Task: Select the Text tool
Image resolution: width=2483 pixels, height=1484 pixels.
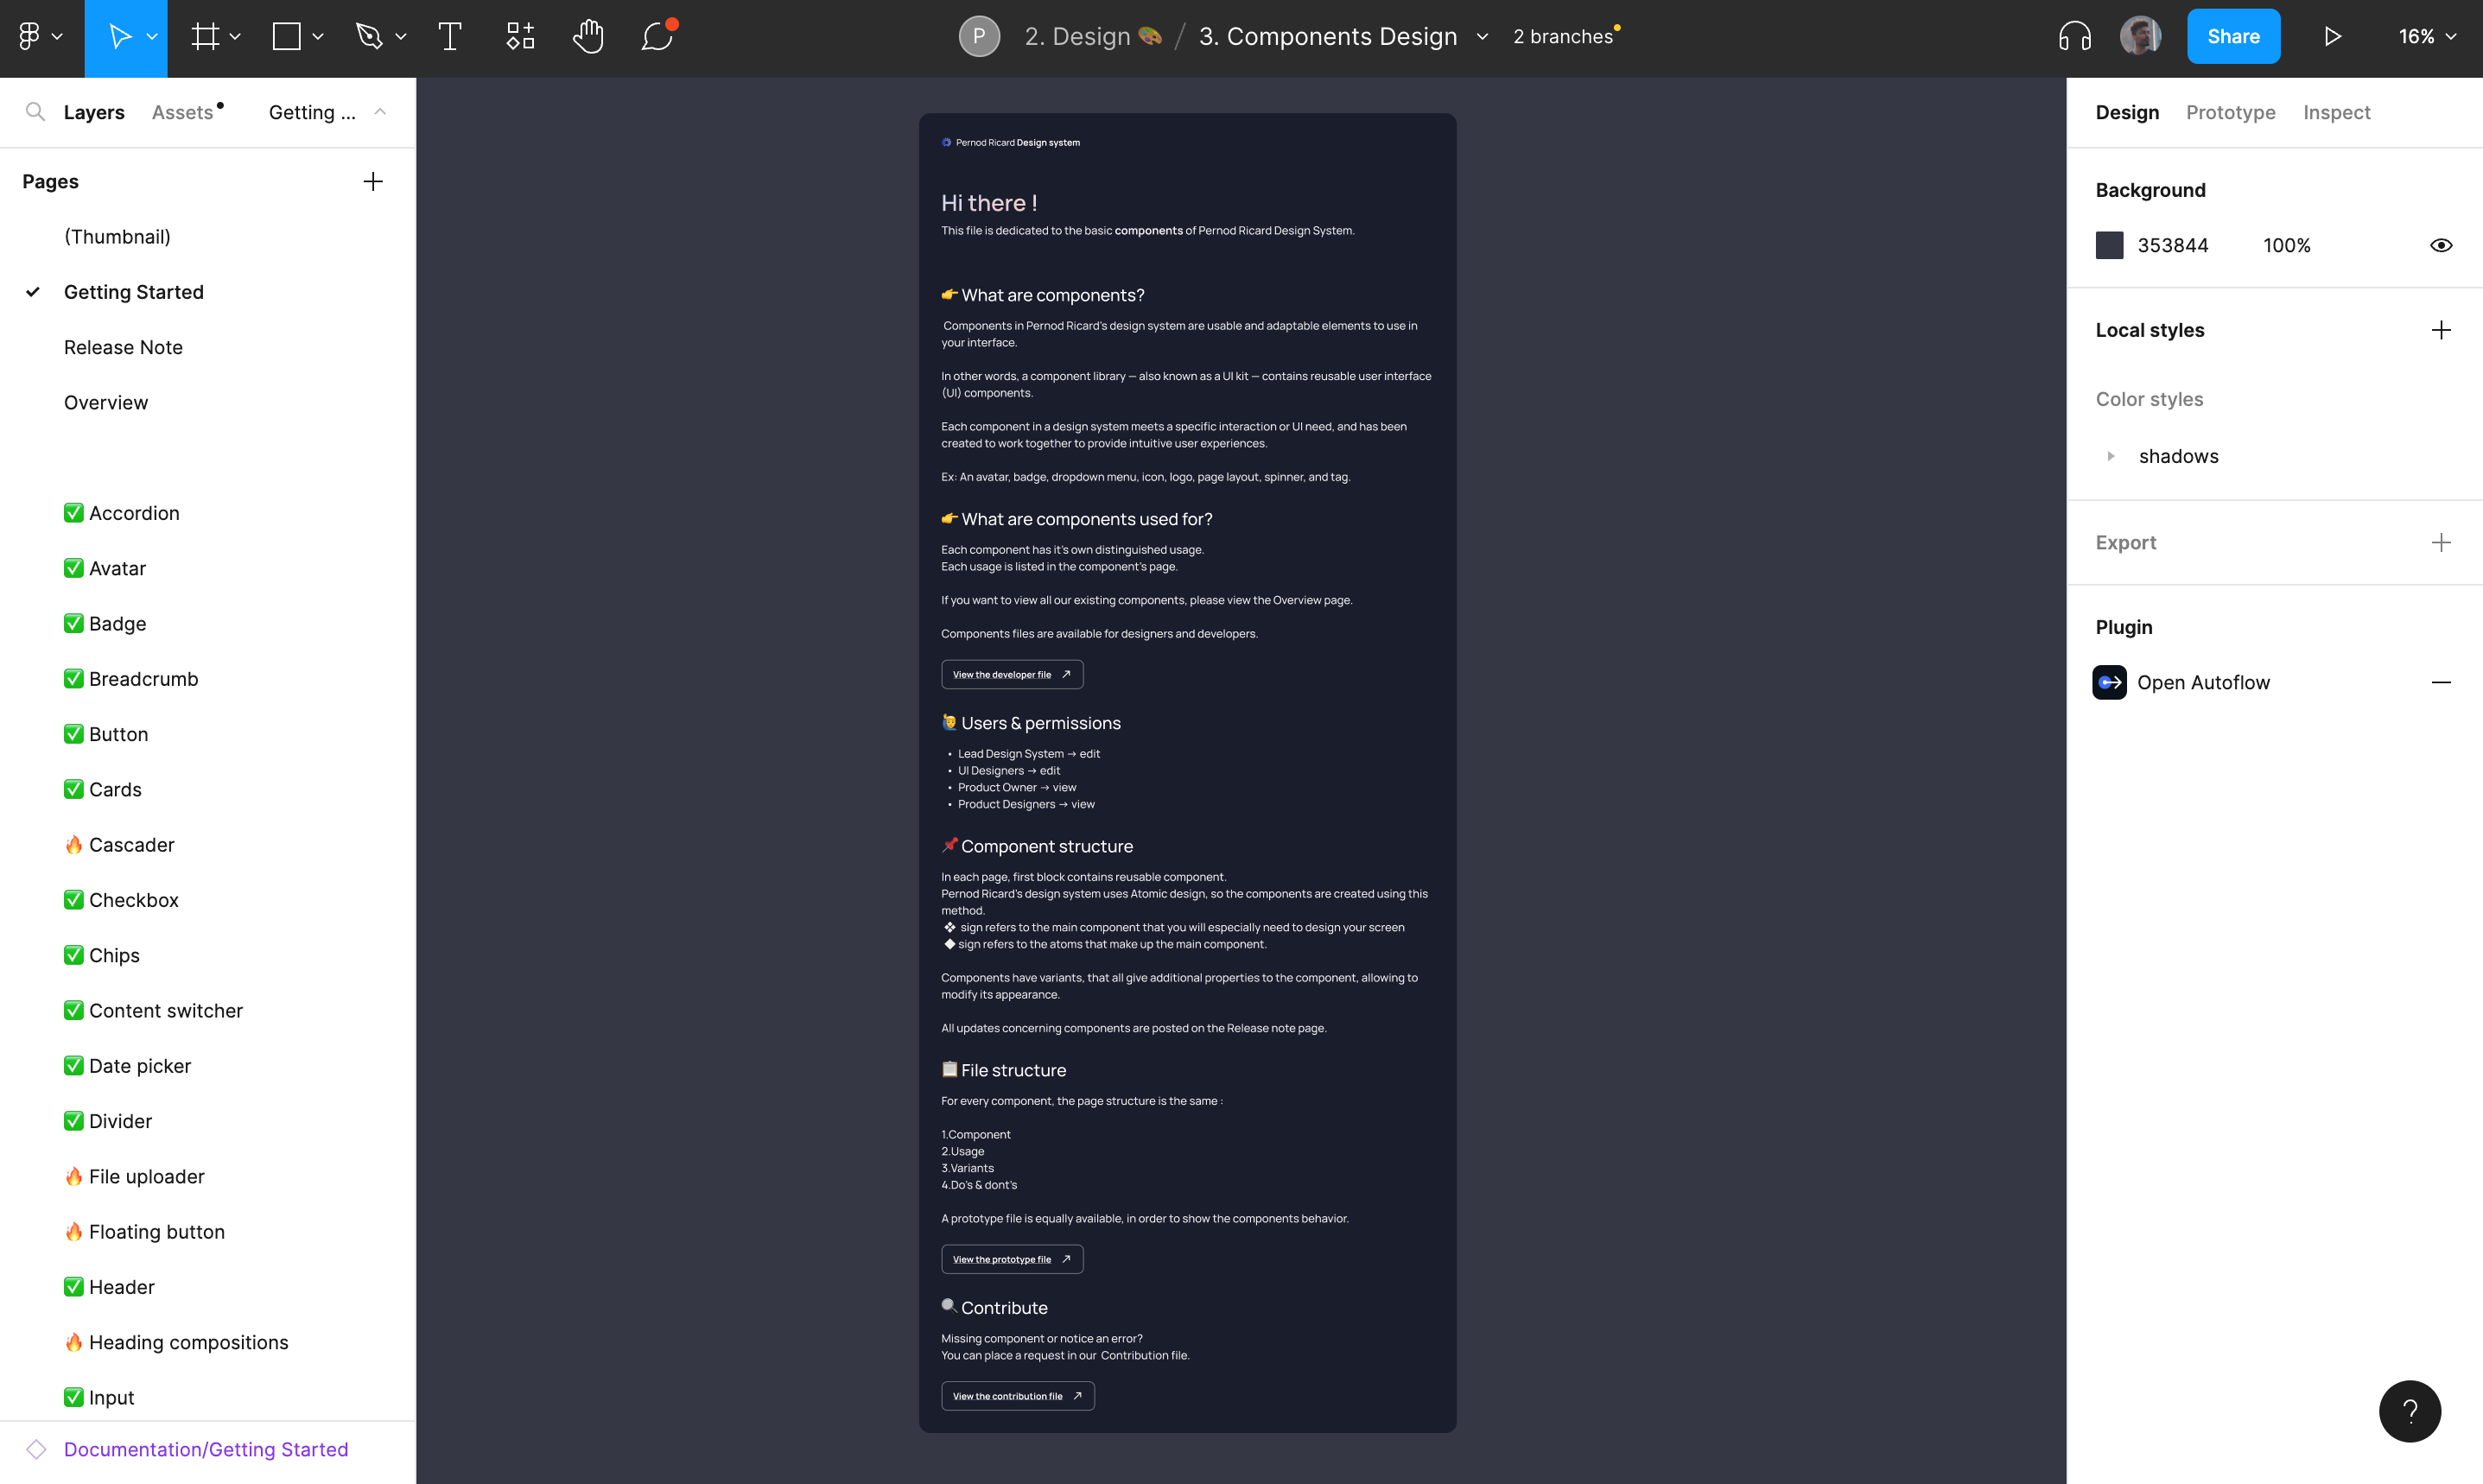Action: (450, 37)
